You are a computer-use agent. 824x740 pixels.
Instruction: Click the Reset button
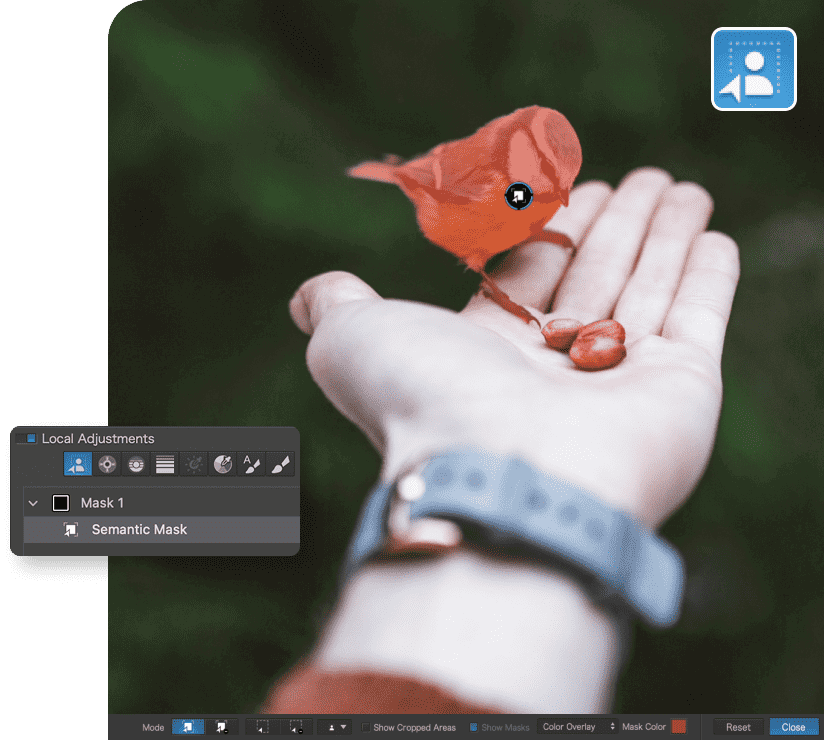[x=738, y=727]
